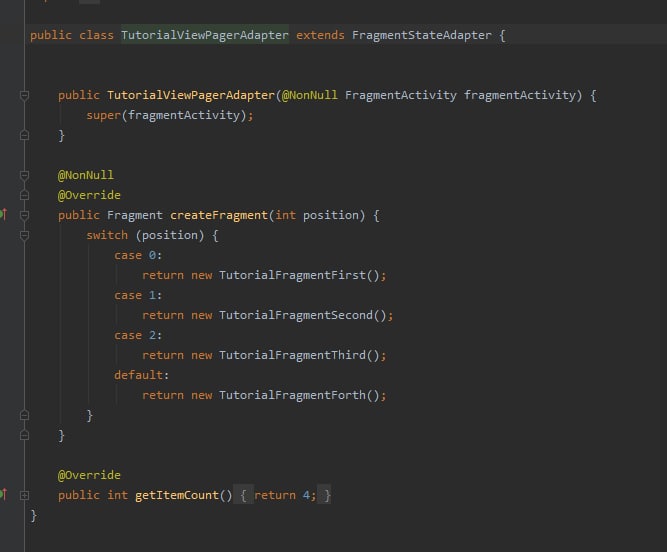
Task: Click the second @Override annotation above getItemCount
Action: click(89, 475)
